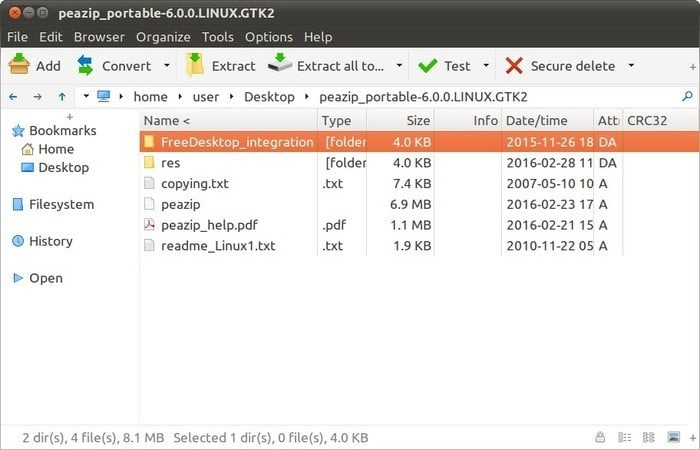Click the status text 2 dir(s), 4 file(s), 8.1 MB
Screen dimensions: 700x450
coord(93,438)
